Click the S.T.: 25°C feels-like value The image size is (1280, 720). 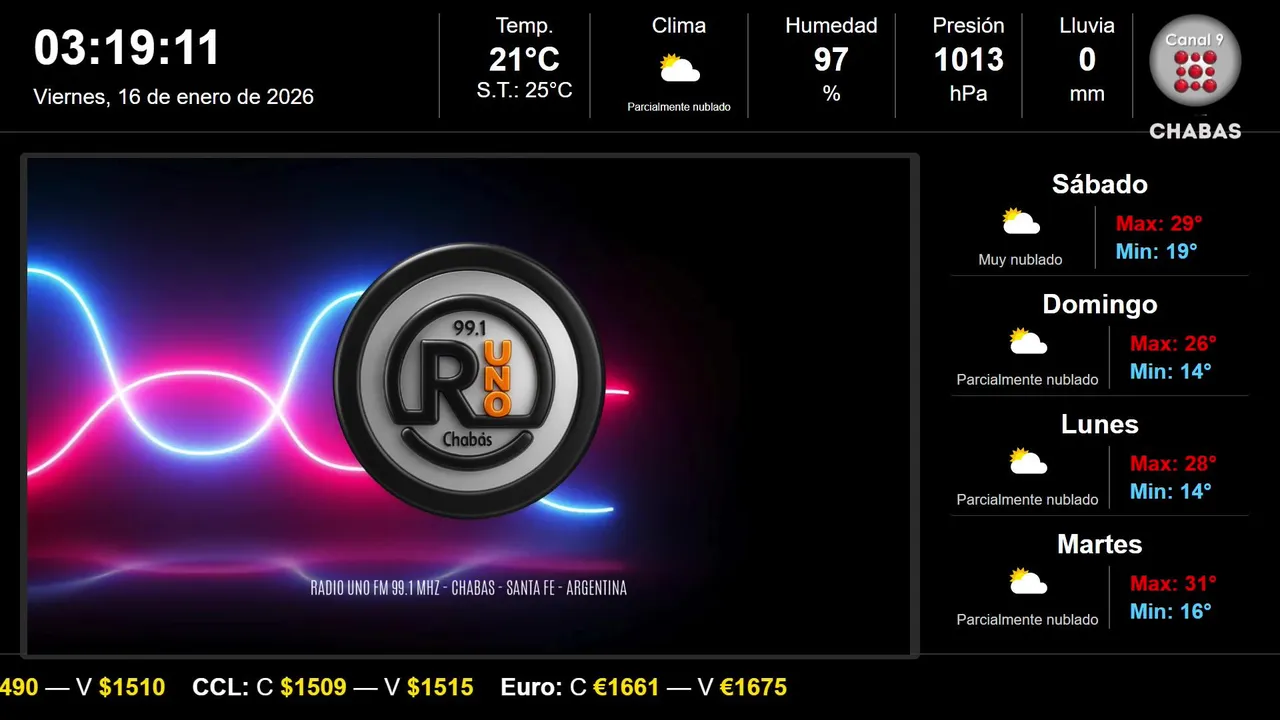point(524,90)
